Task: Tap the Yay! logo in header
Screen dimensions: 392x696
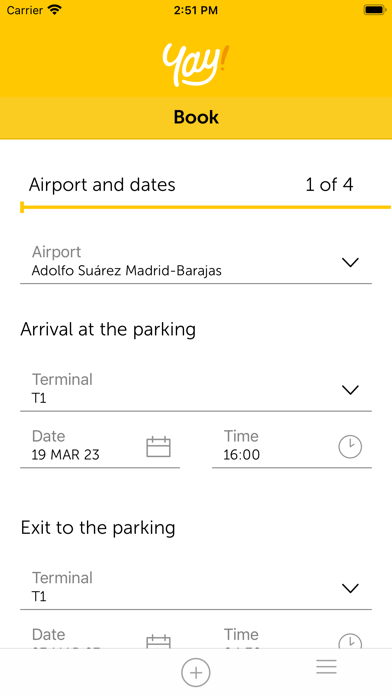Action: tap(194, 64)
